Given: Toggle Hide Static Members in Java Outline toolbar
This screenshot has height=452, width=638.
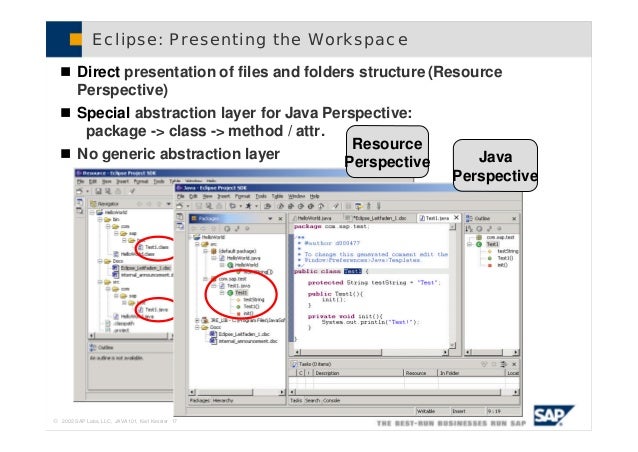Looking at the screenshot, I should click(x=489, y=229).
